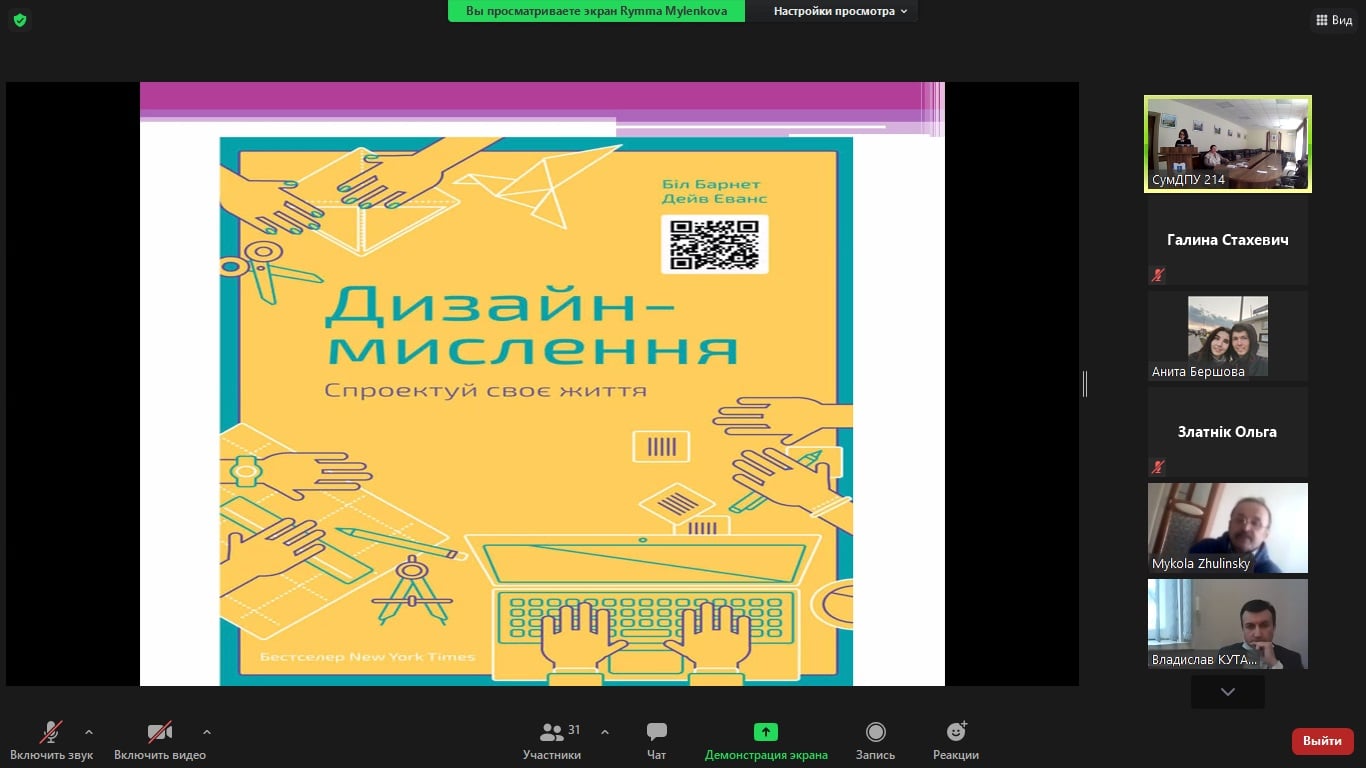The height and width of the screenshot is (768, 1366).
Task: Click the green encryption shield icon
Action: click(x=20, y=20)
